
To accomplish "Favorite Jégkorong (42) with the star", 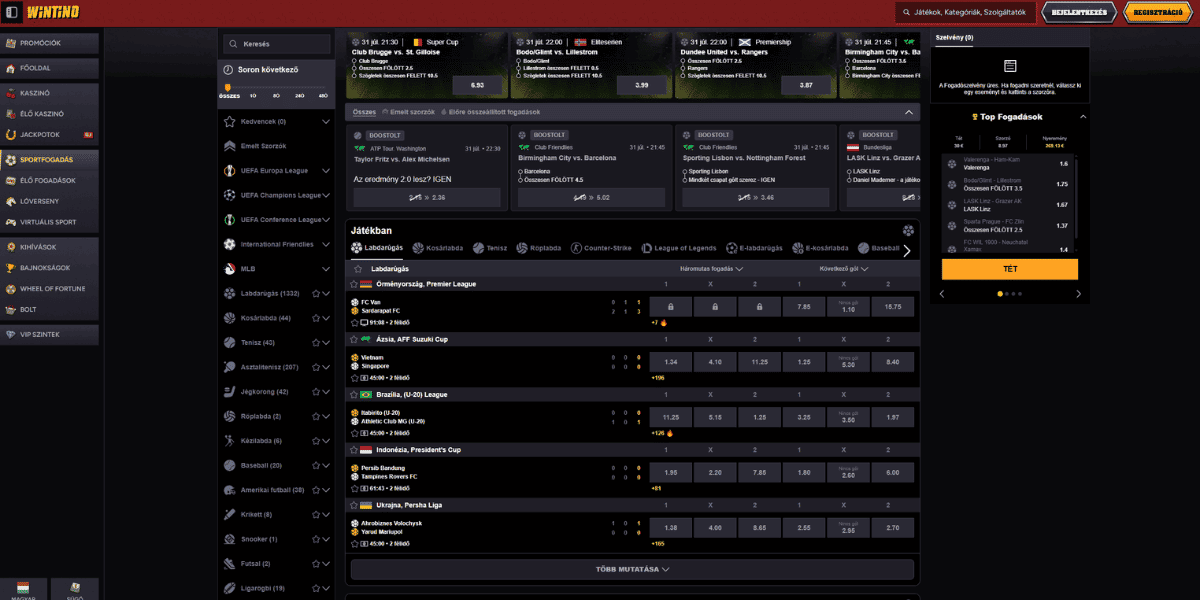I will click(315, 392).
